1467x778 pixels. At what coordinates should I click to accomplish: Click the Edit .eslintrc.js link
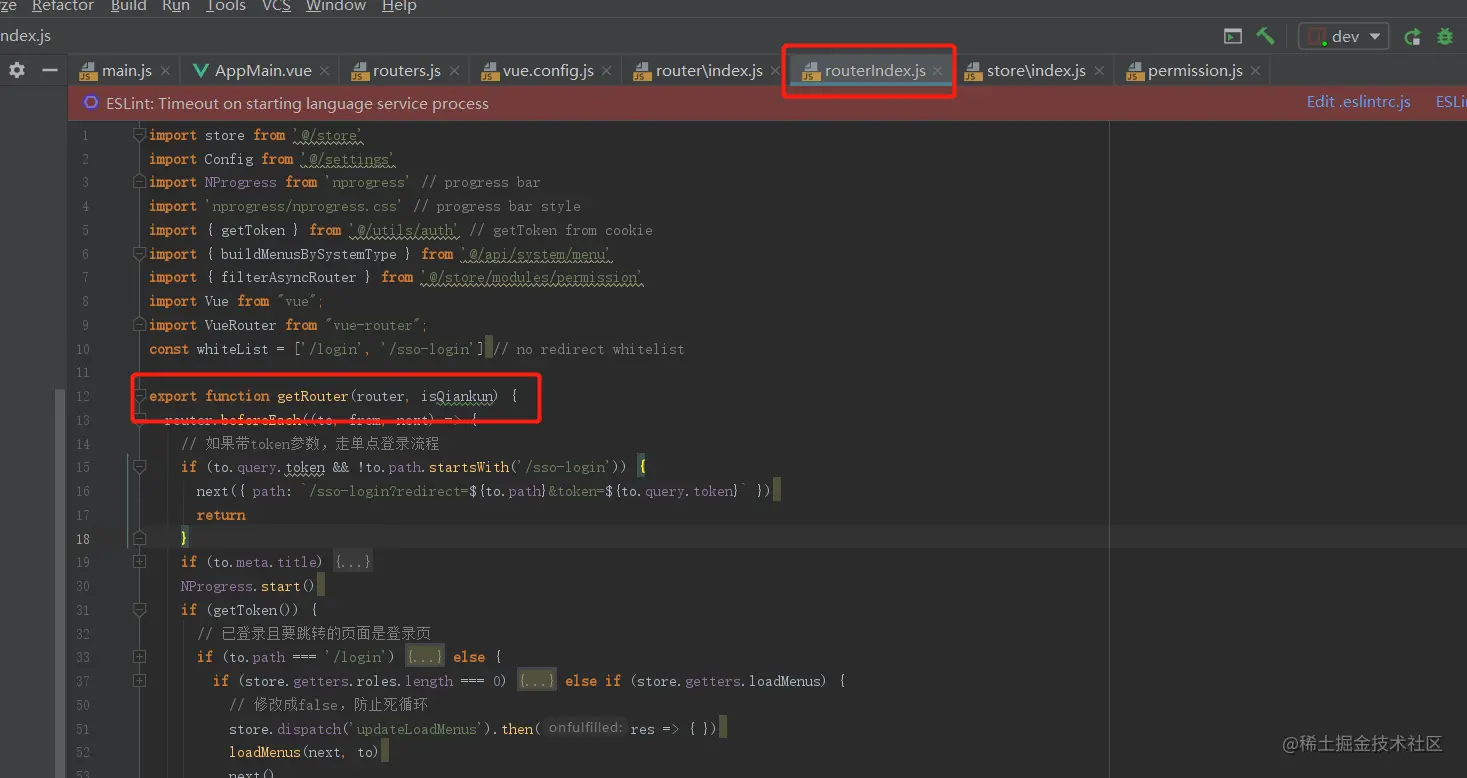point(1359,103)
